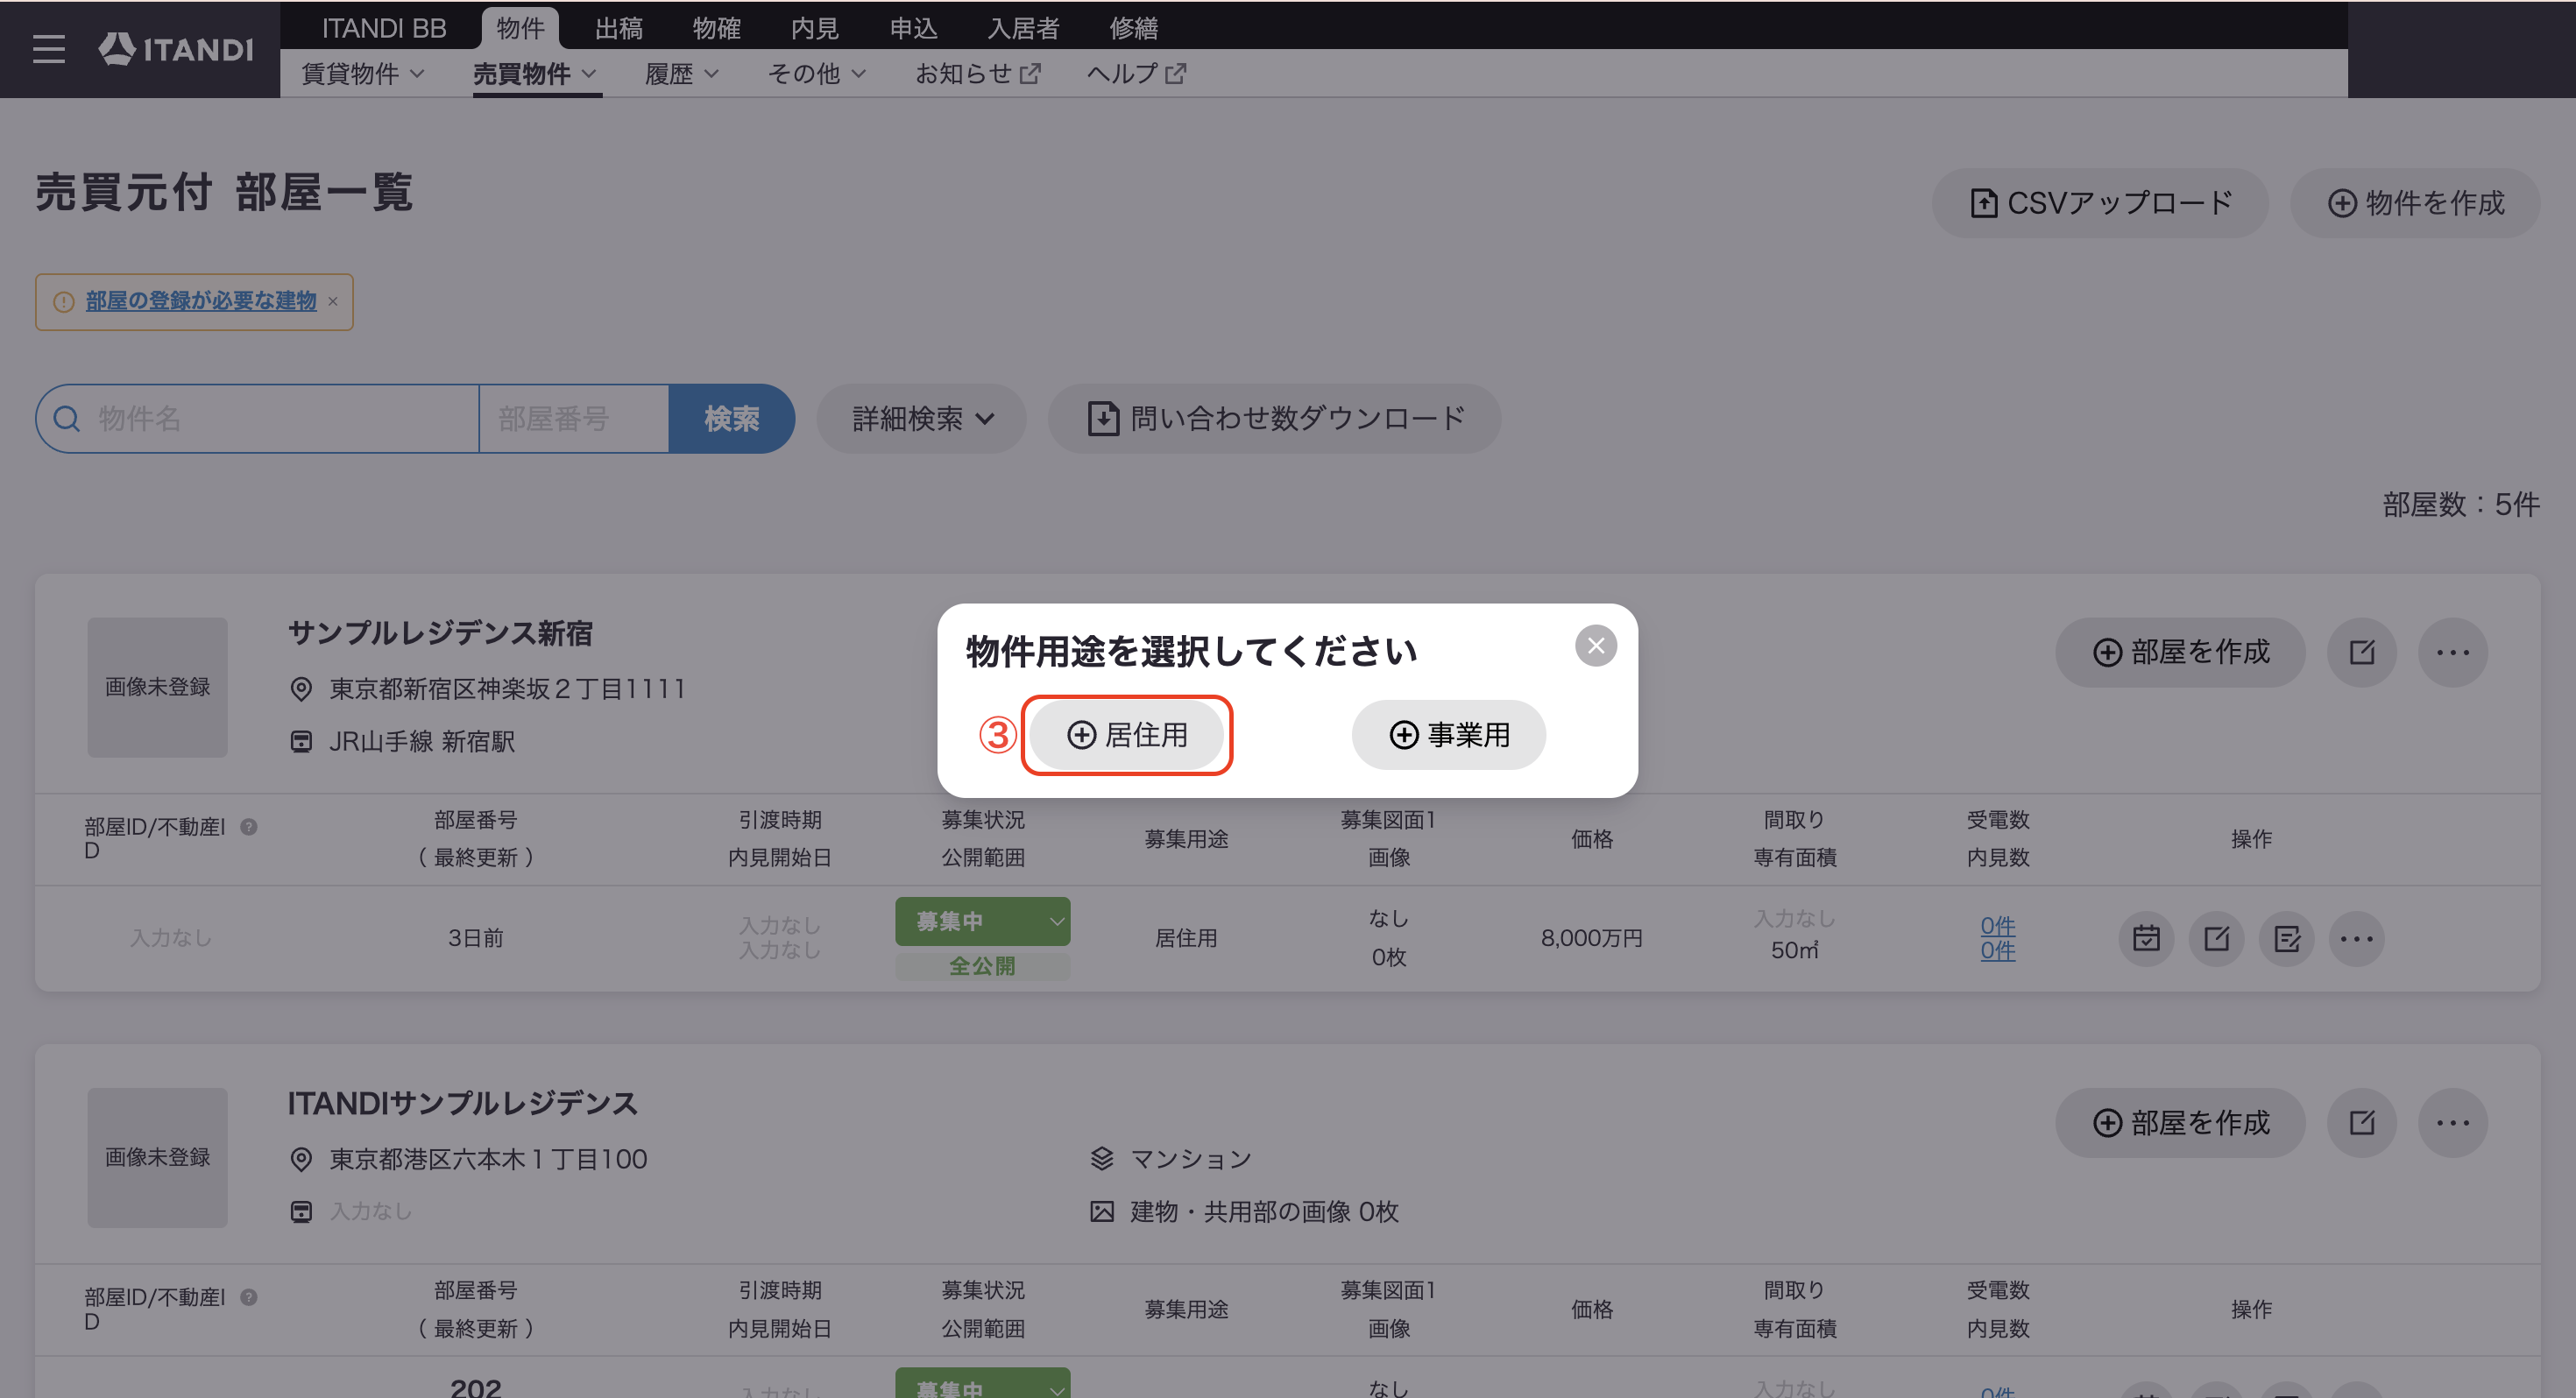This screenshot has width=2576, height=1398.
Task: Click the マンション building type text
Action: point(1190,1159)
